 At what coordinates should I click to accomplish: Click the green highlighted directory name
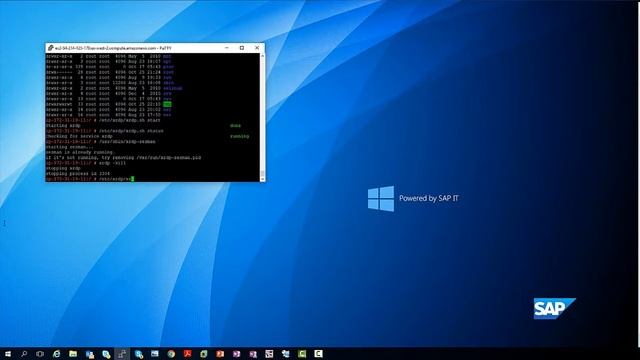pyautogui.click(x=167, y=104)
